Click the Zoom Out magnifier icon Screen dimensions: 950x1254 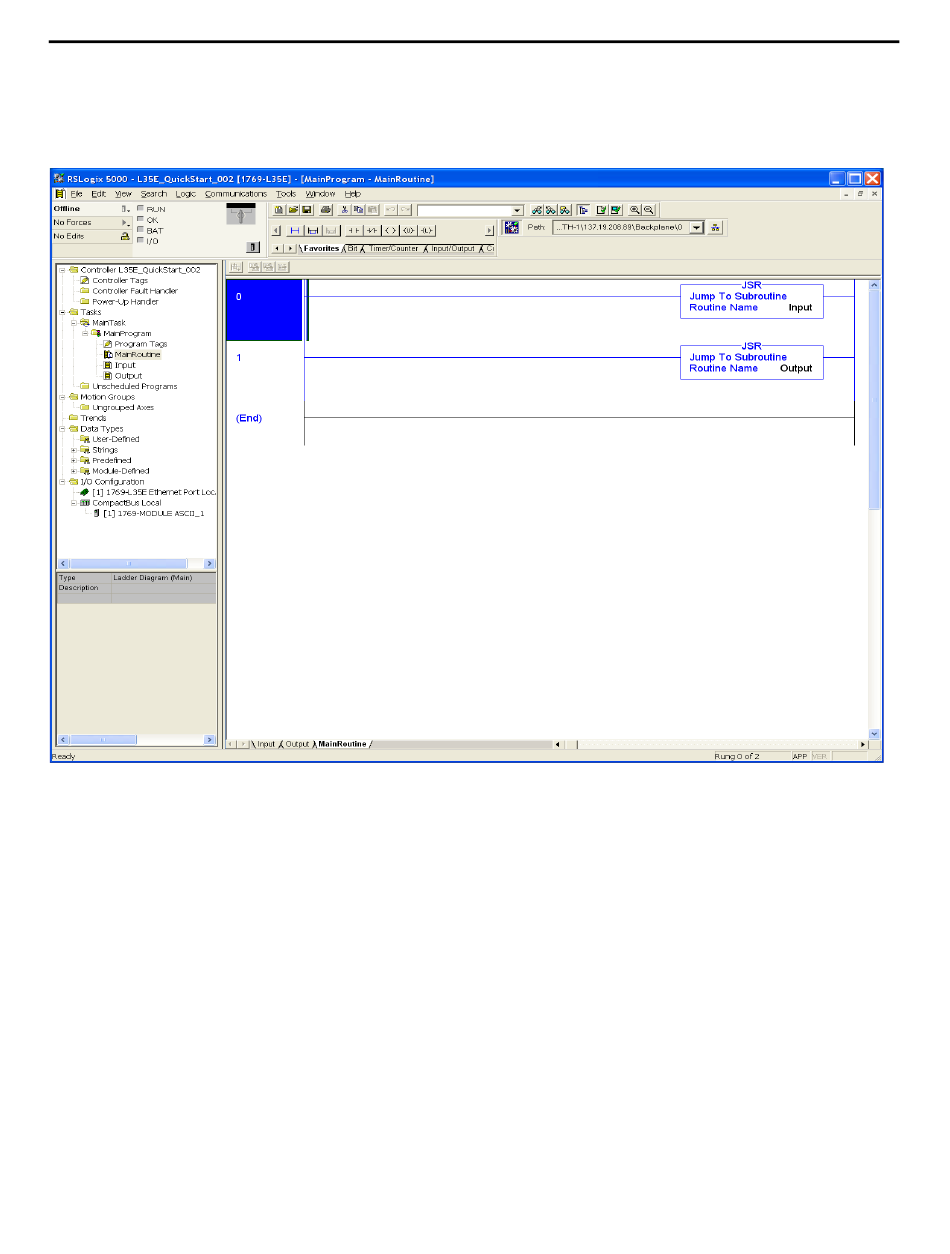[x=649, y=210]
